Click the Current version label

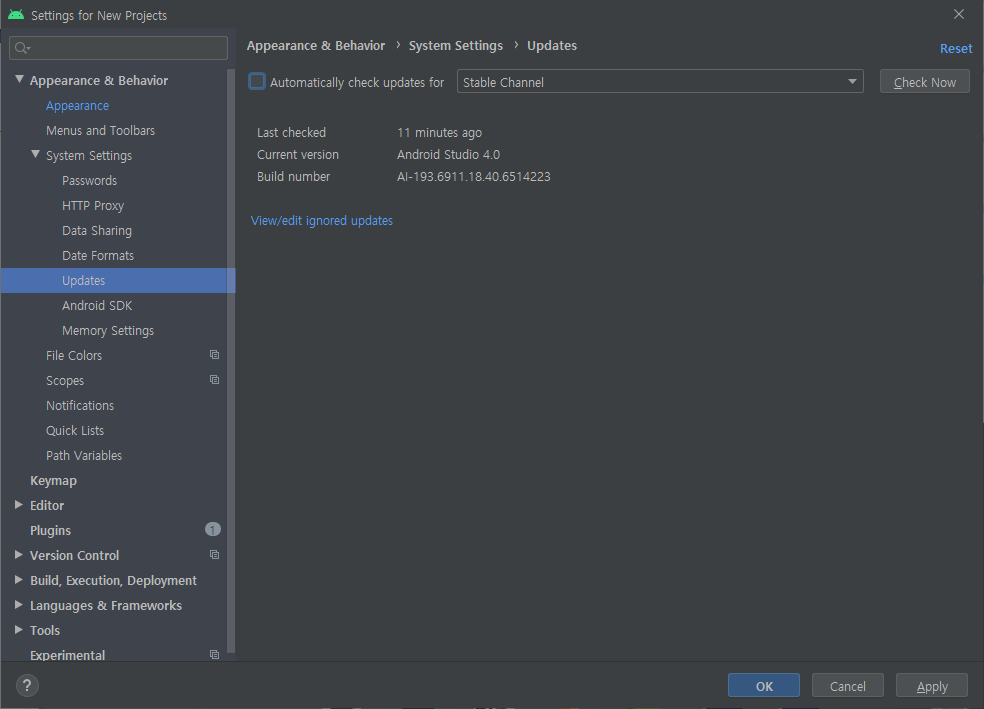[297, 154]
